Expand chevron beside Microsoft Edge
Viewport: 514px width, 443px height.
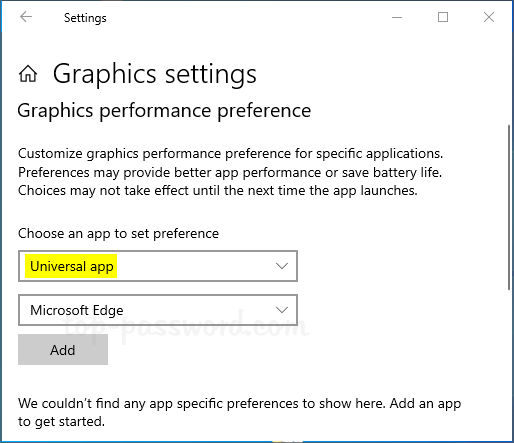click(282, 310)
